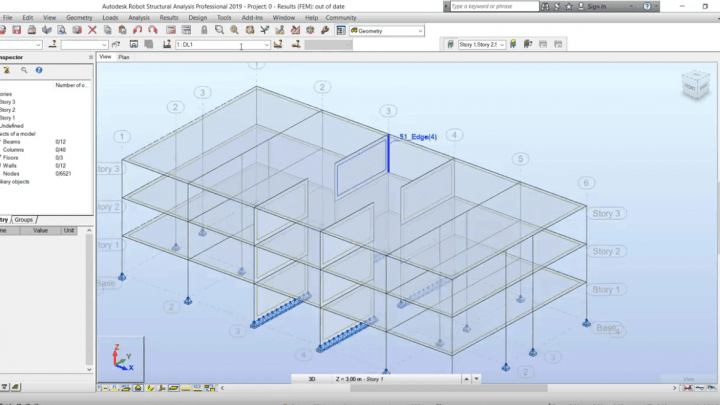Click the Redo red arrow icon
The height and width of the screenshot is (405, 720).
[x=152, y=30]
